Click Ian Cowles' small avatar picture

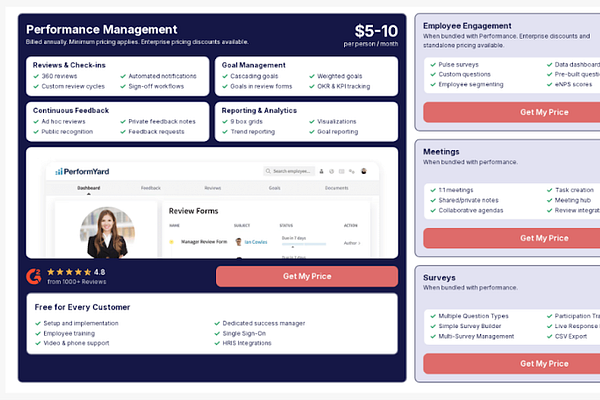pos(238,242)
